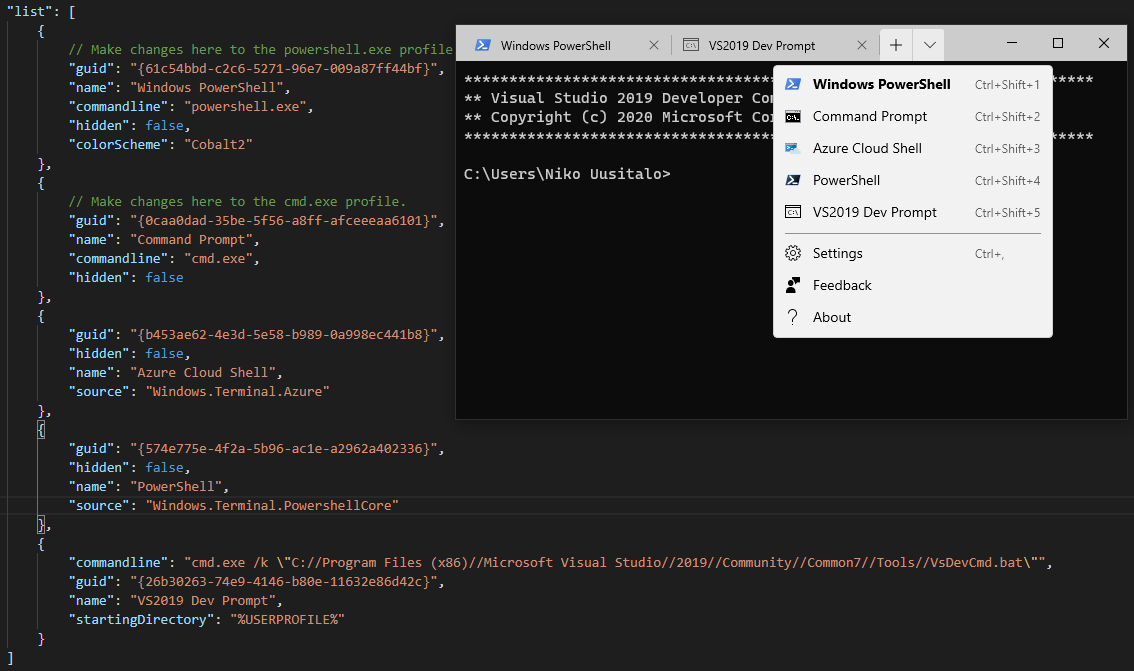1134x671 pixels.
Task: Click PowerShell icon on Windows PowerShell tab
Action: pyautogui.click(x=482, y=45)
